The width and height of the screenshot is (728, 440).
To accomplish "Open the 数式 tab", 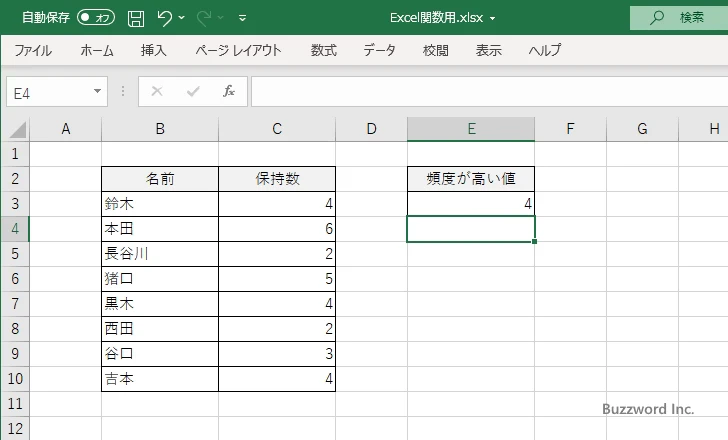I will click(x=324, y=50).
